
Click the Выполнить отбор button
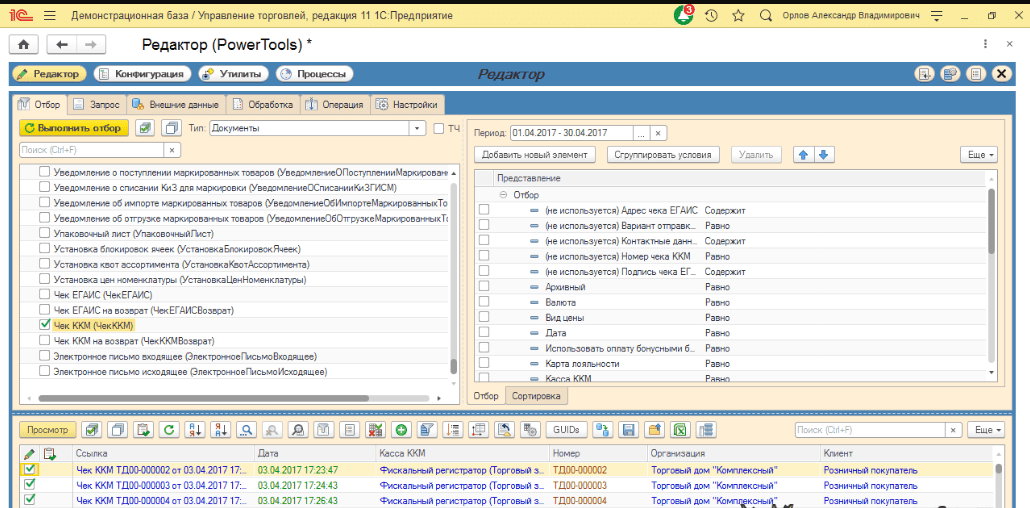click(73, 128)
